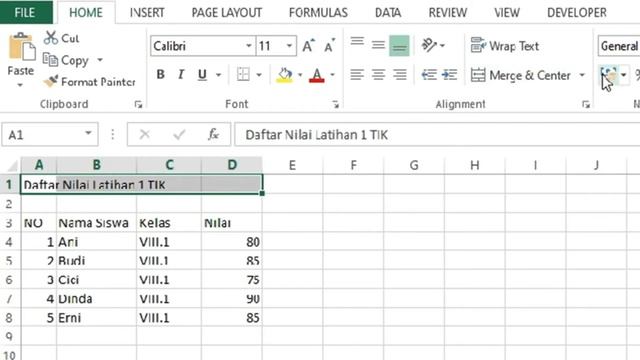
Task: Switch to the INSERT tab
Action: 147,13
